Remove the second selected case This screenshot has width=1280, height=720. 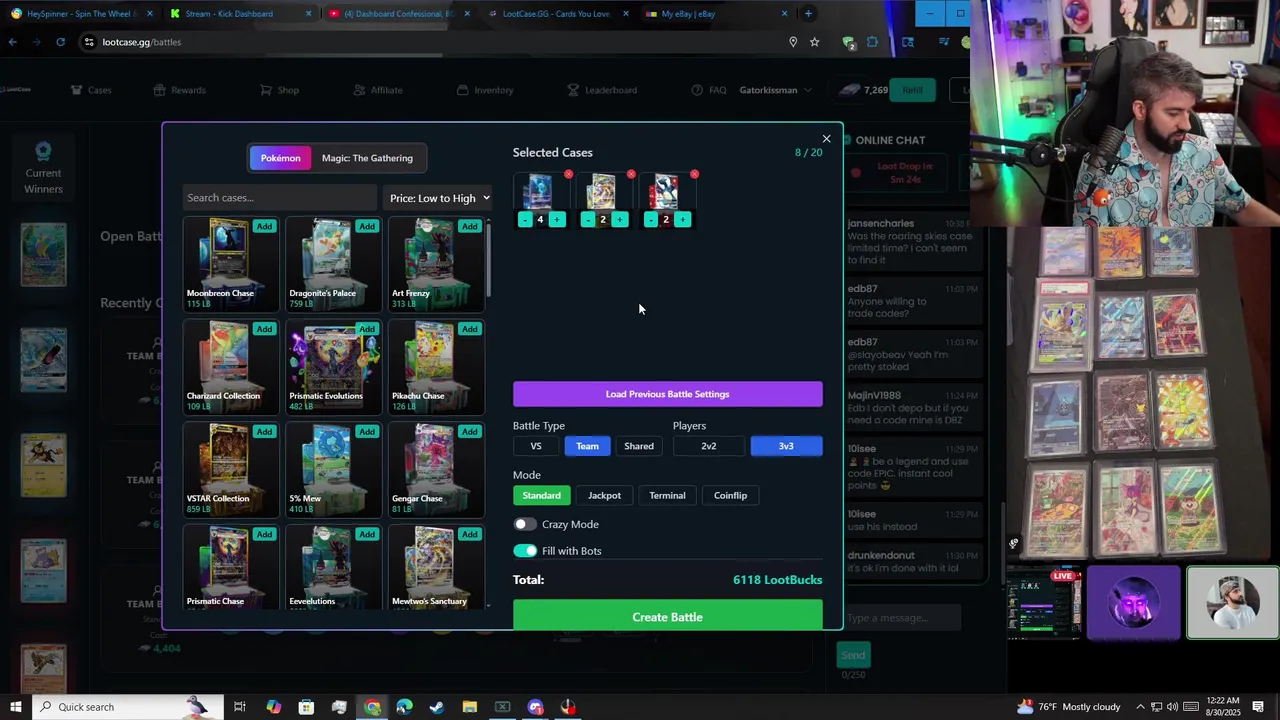[631, 174]
